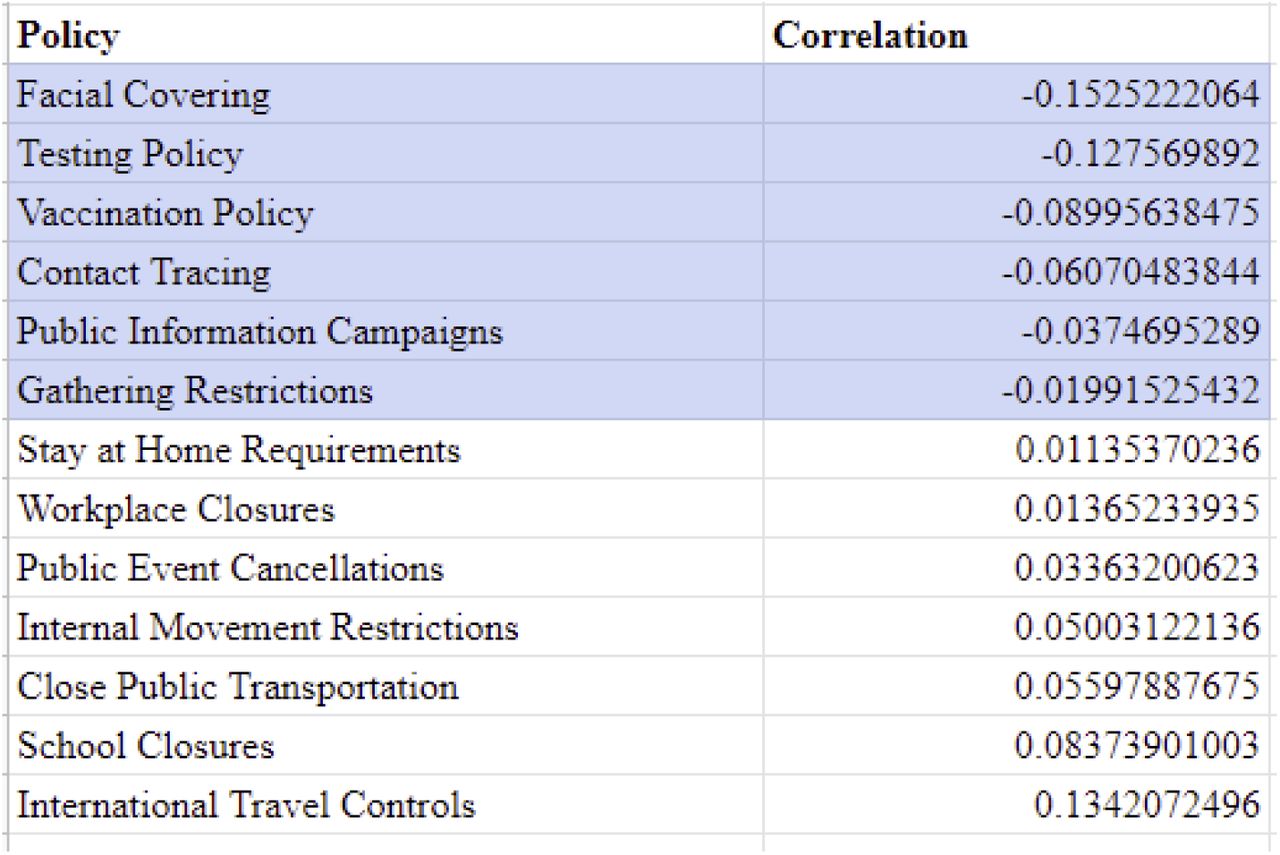Click the value 0.01135370236
The width and height of the screenshot is (1280, 855).
point(1137,450)
